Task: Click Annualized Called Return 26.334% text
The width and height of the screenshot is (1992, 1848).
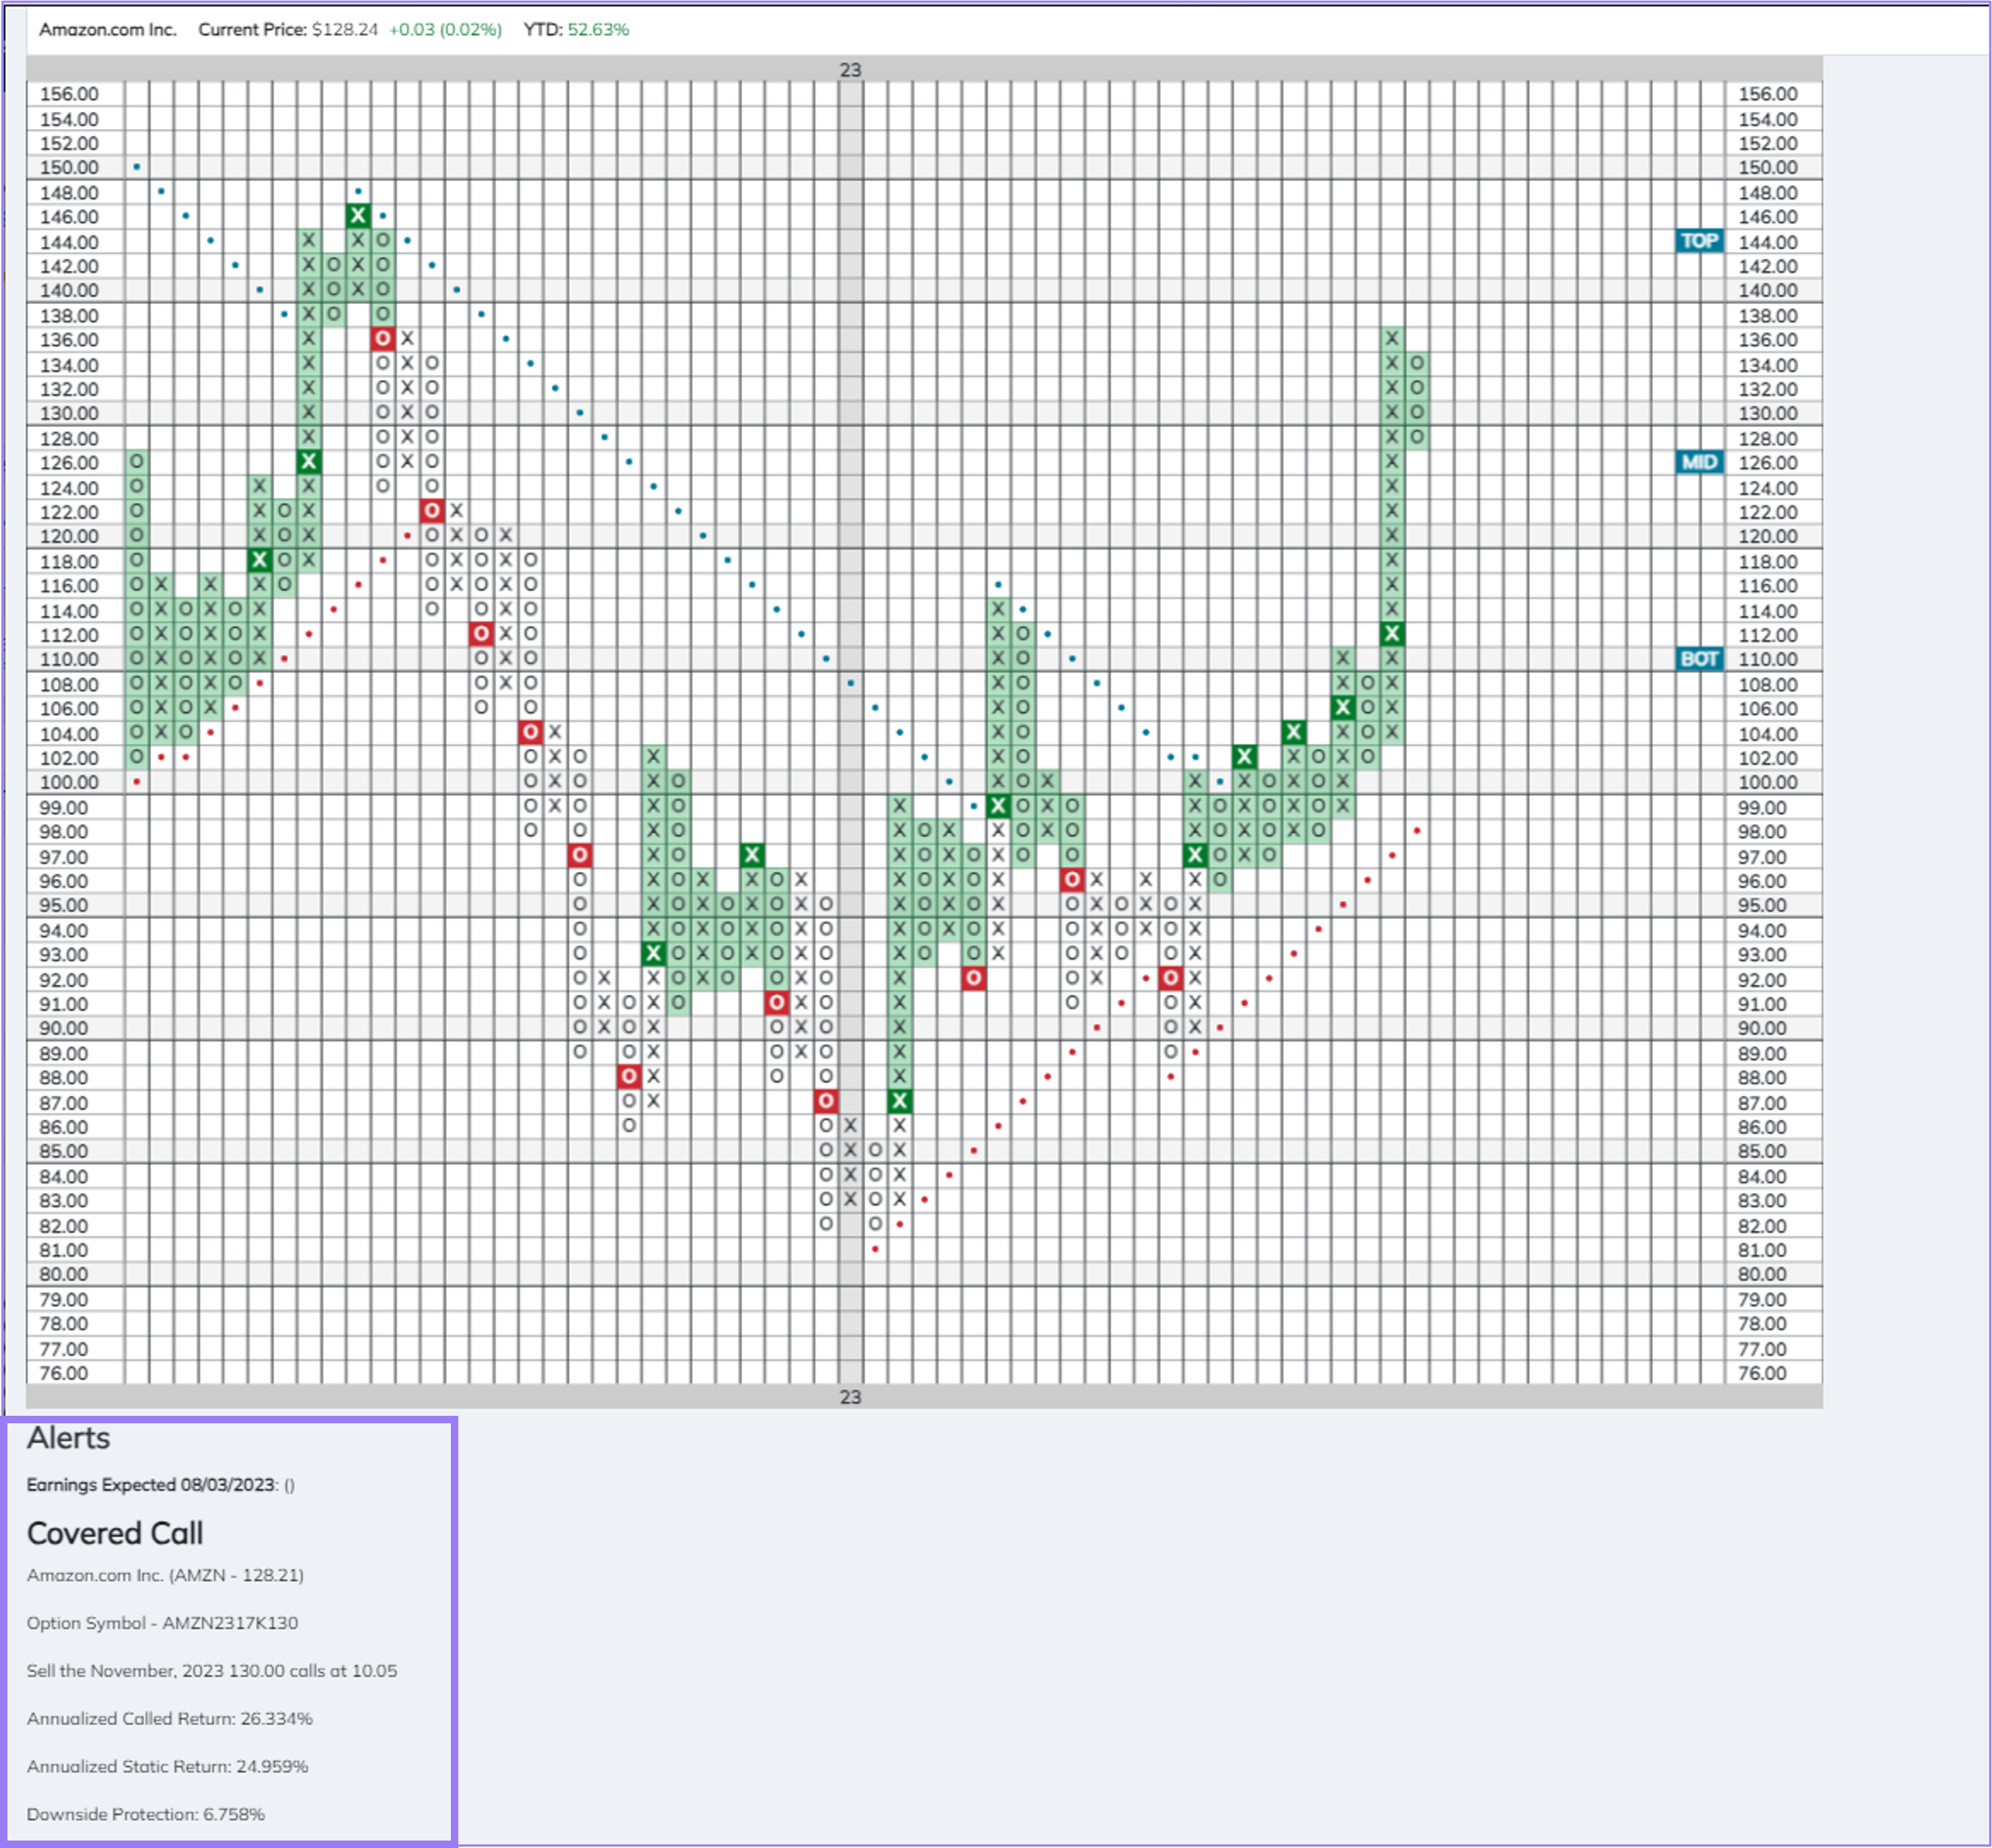Action: (170, 1718)
